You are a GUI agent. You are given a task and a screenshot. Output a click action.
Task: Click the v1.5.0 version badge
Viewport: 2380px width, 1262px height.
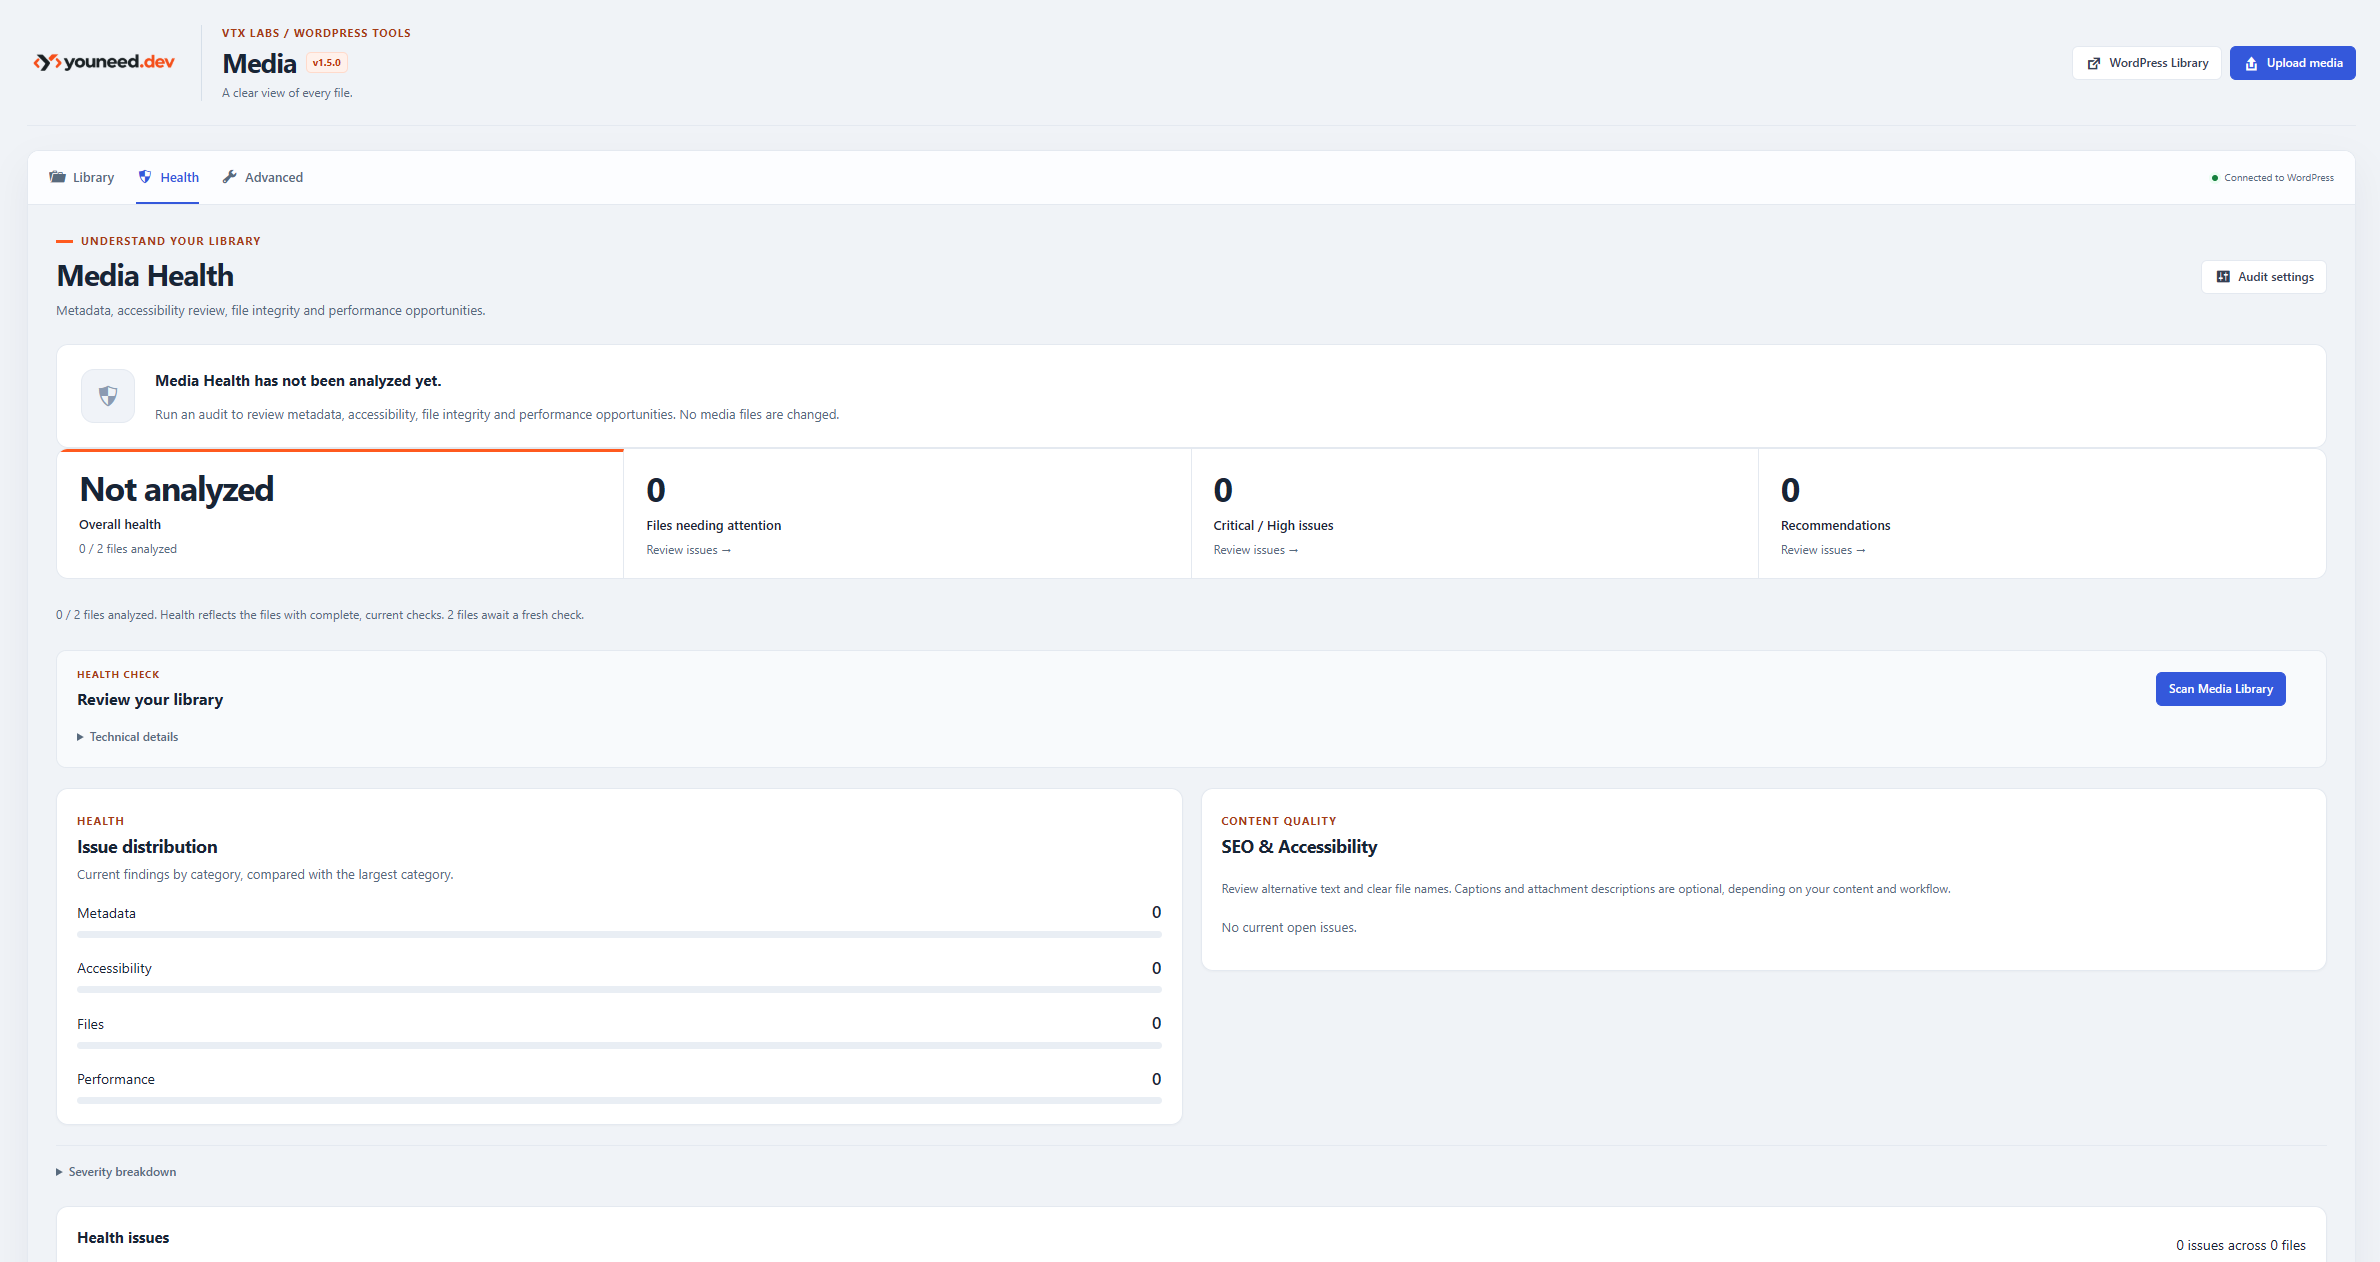[x=327, y=63]
